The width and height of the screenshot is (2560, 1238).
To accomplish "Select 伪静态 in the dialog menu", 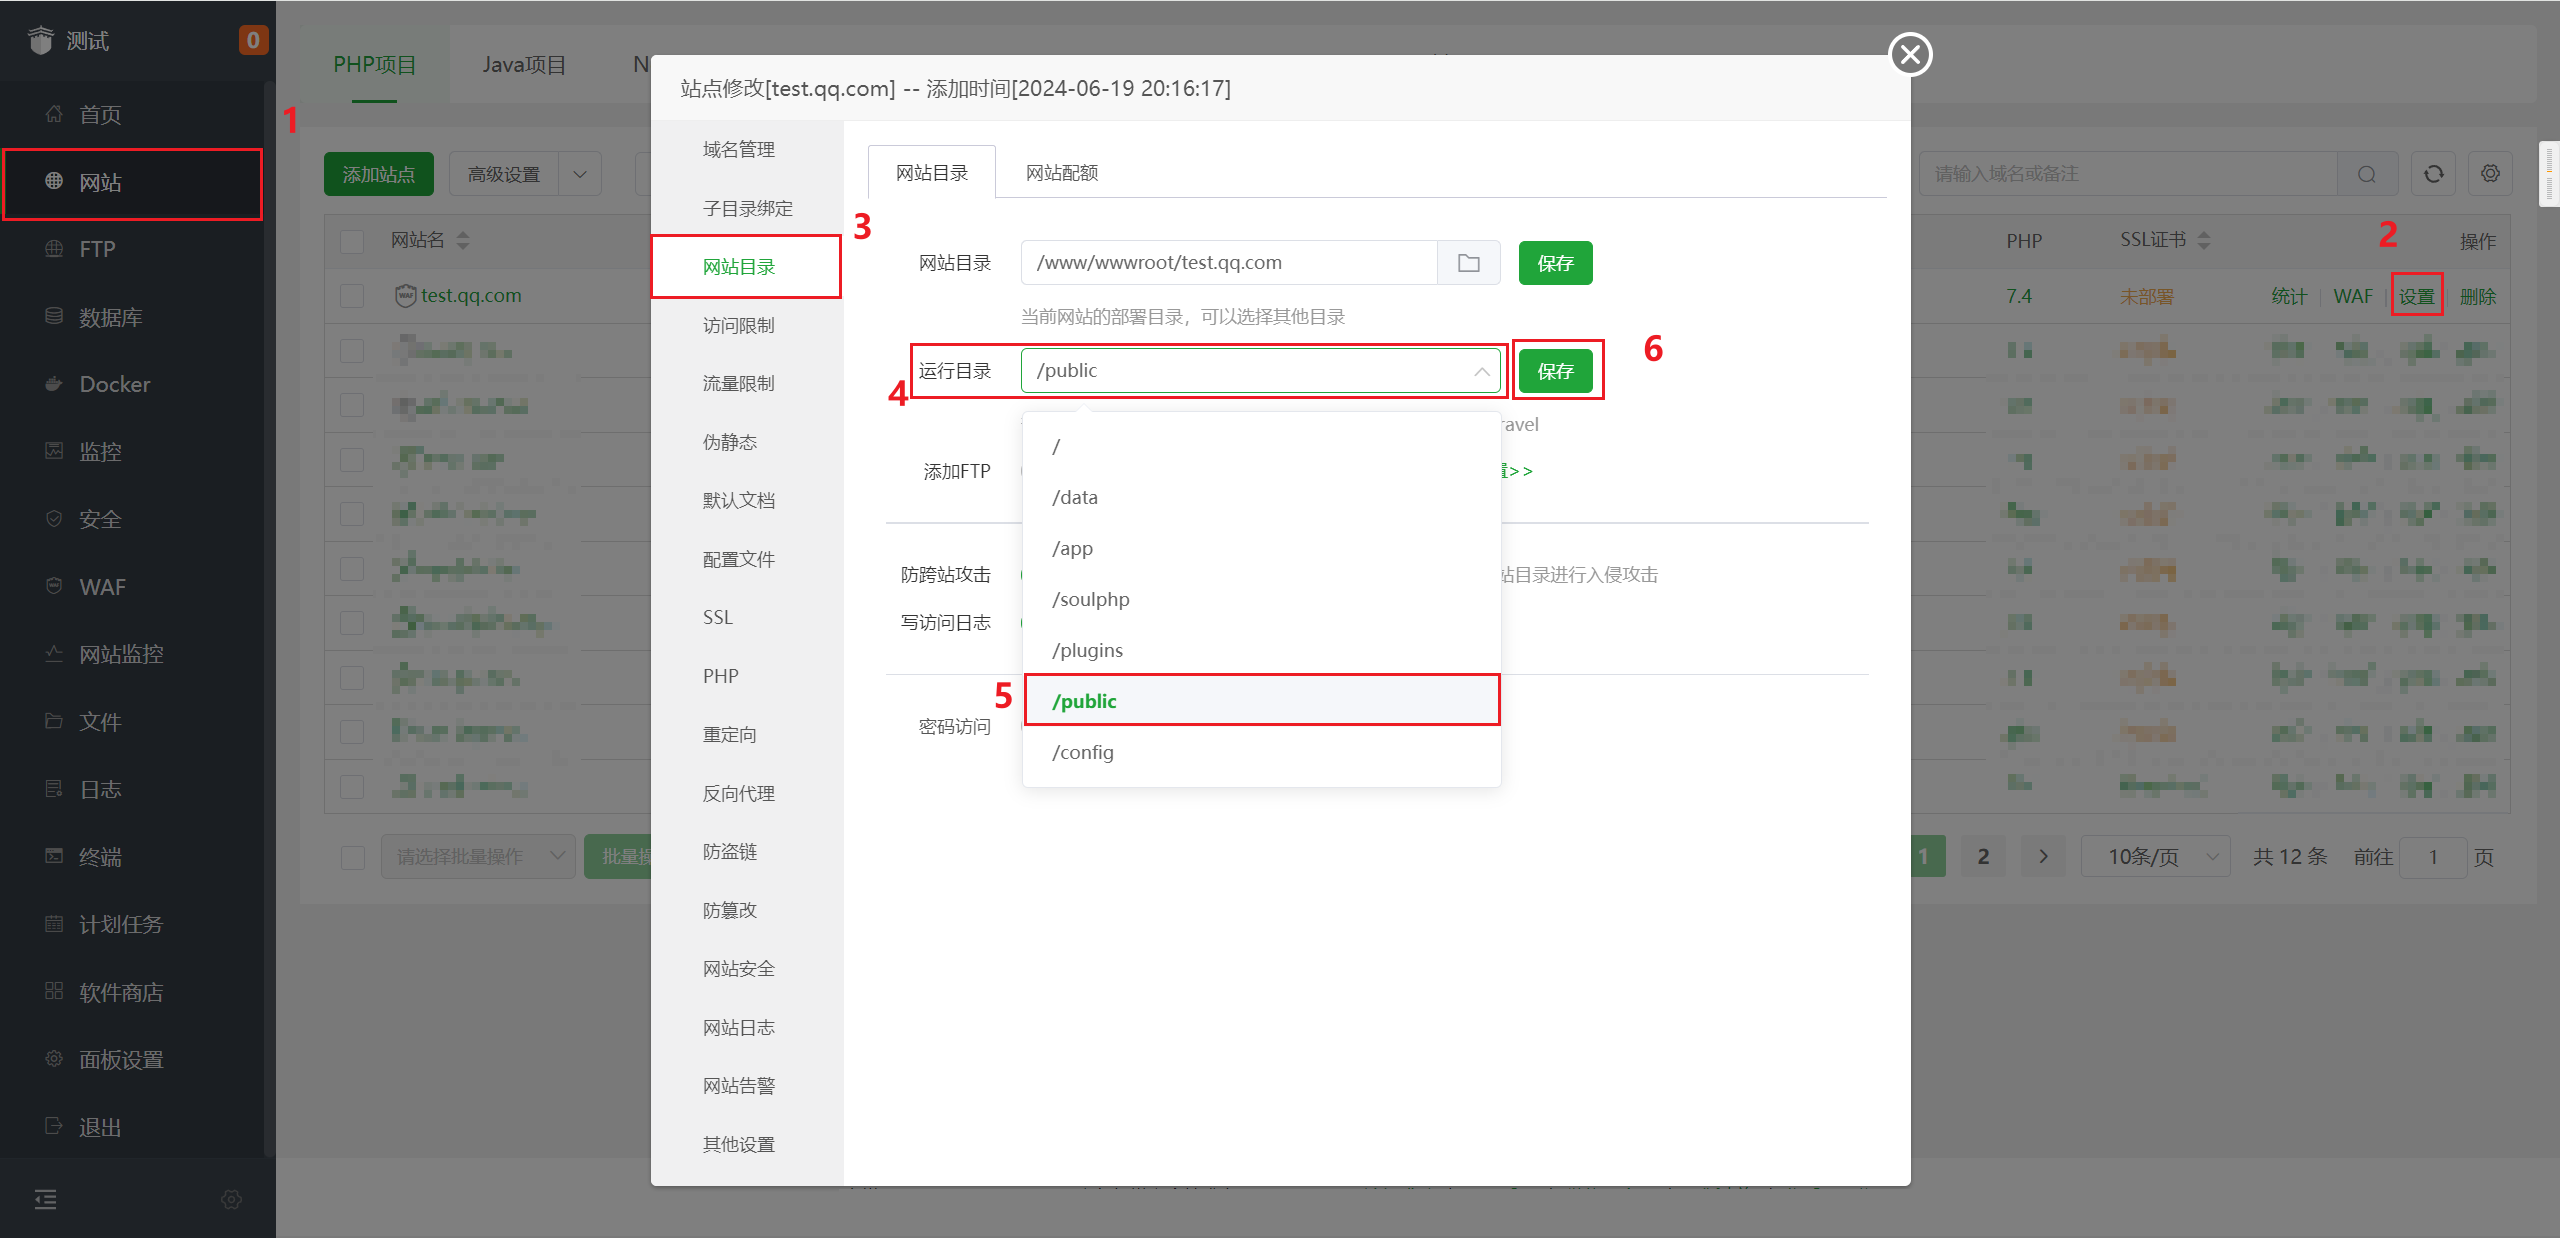I will (729, 442).
